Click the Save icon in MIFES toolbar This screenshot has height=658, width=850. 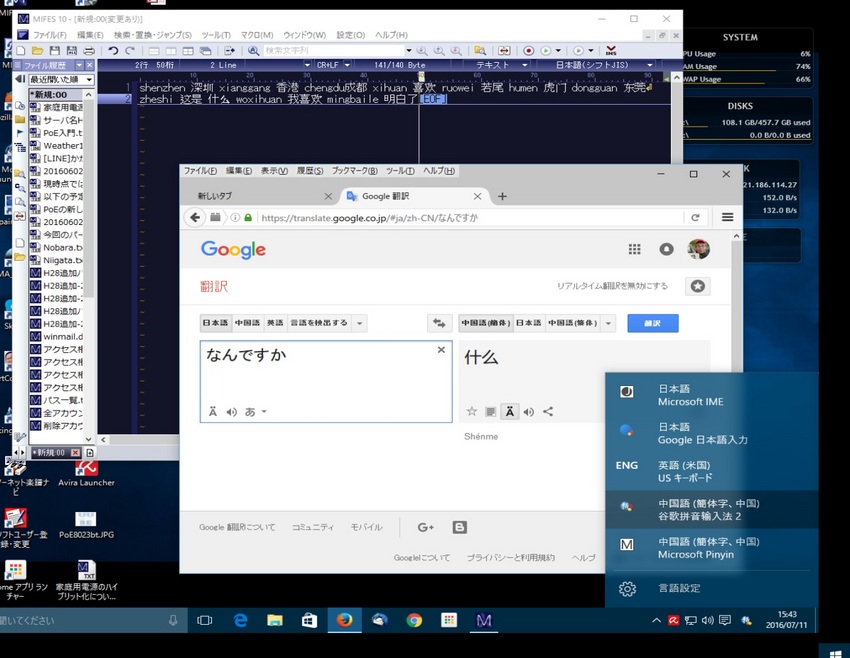coord(54,50)
